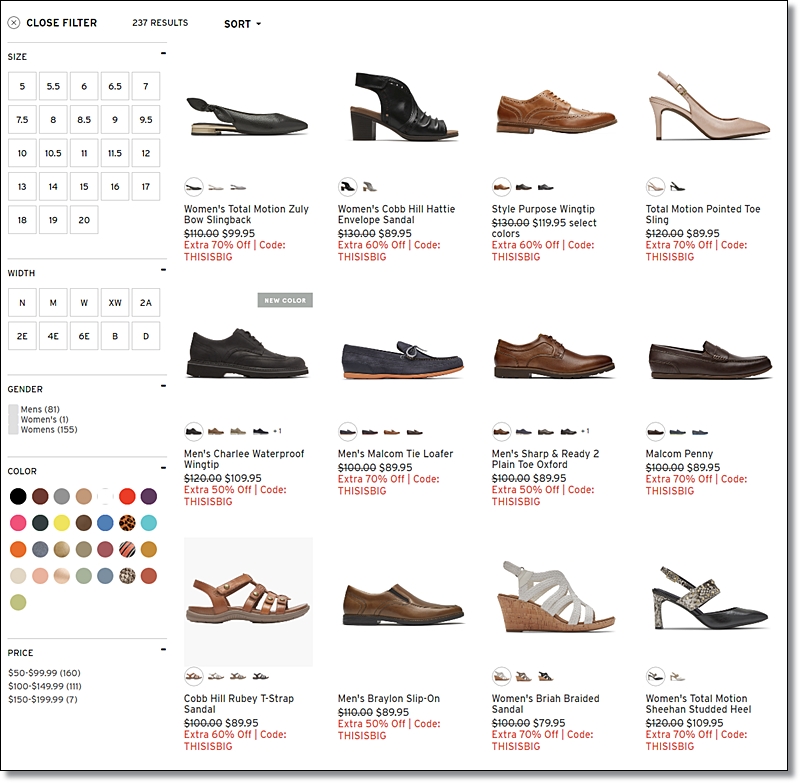
Task: Open Men's Sharp & Ready 2 Oxford link
Action: pyautogui.click(x=545, y=459)
